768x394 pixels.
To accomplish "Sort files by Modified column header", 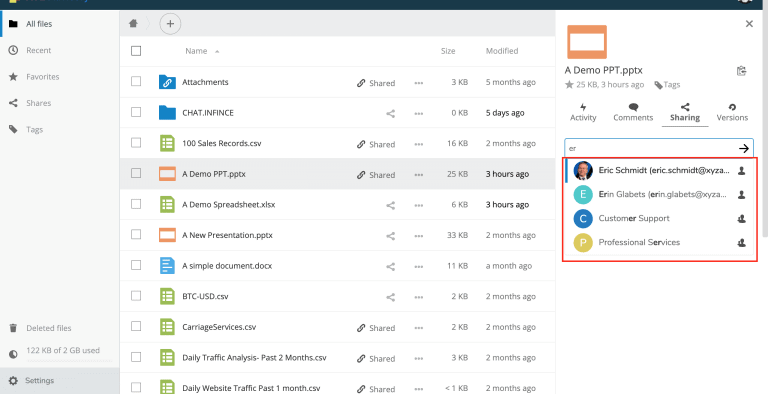I will click(502, 51).
